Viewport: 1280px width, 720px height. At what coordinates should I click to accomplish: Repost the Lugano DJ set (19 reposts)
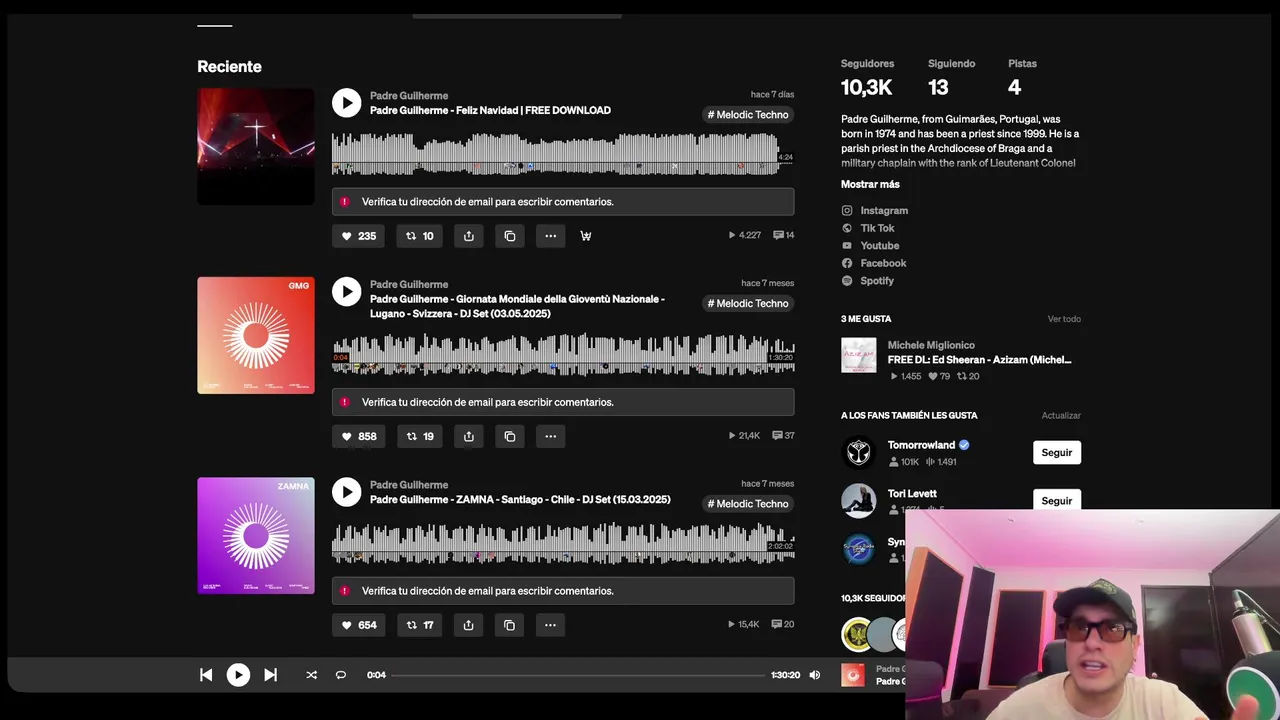pos(420,436)
